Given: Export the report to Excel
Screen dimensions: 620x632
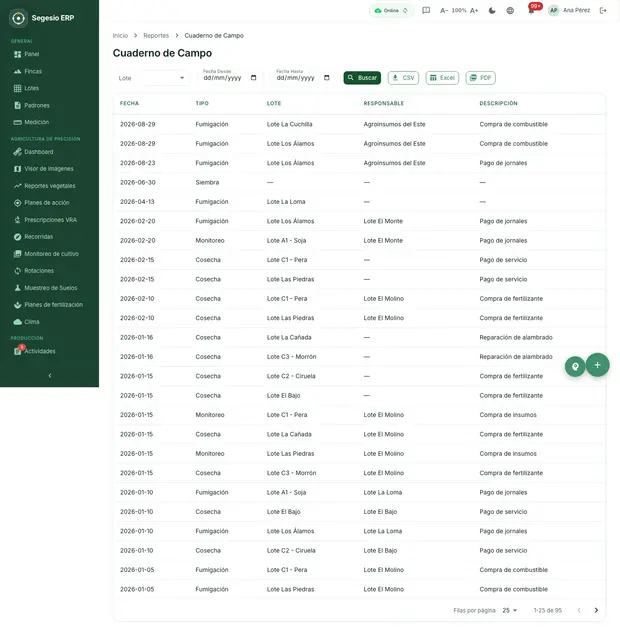Looking at the screenshot, I should (442, 78).
